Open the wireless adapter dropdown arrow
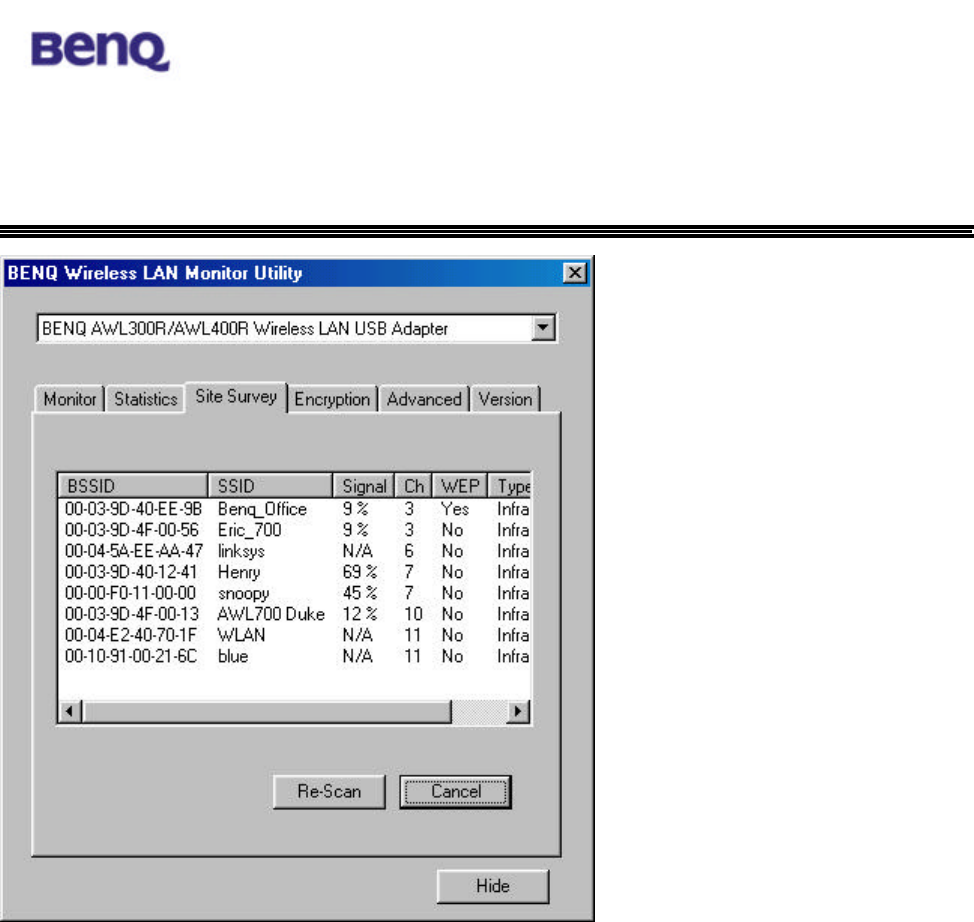This screenshot has height=922, width=974. (543, 327)
